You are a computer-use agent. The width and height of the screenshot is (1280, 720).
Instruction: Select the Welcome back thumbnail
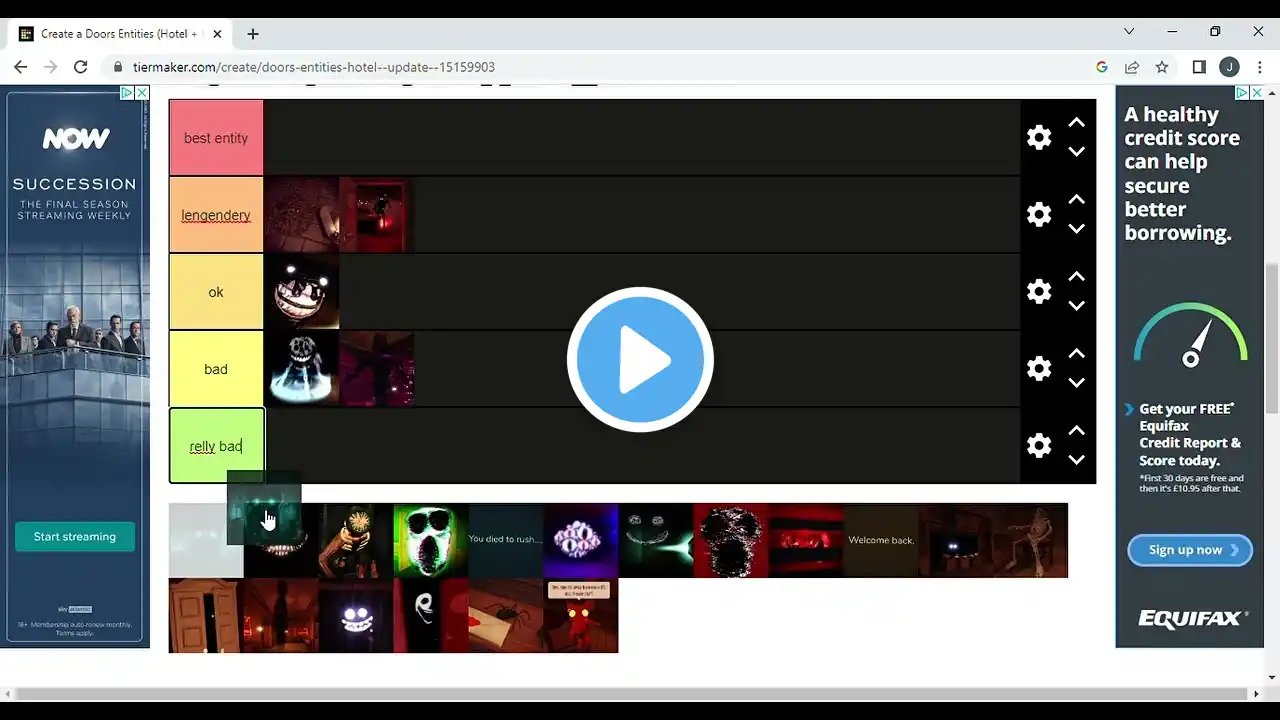click(x=881, y=540)
